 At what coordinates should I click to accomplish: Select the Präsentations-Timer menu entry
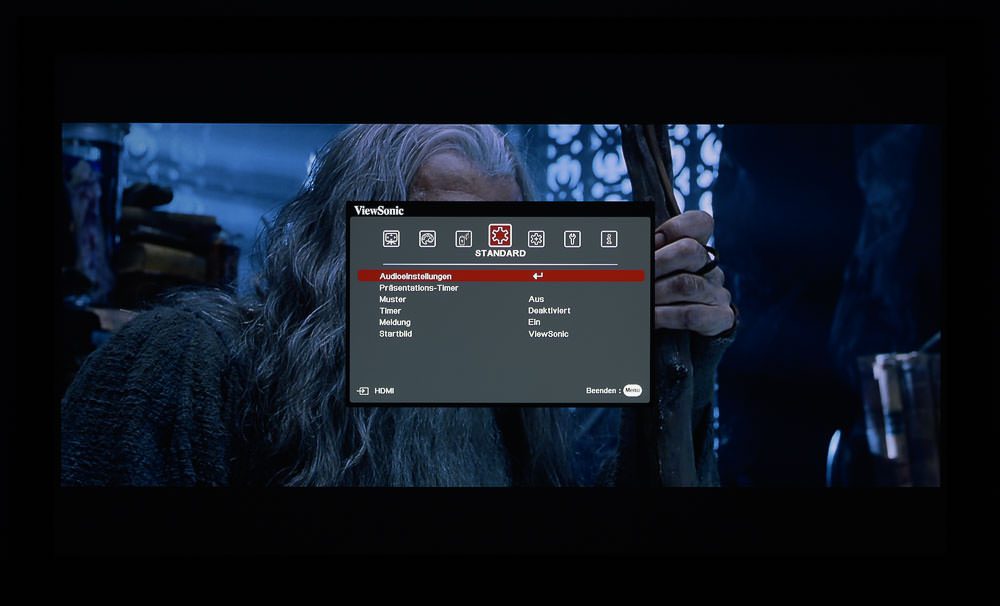(418, 288)
